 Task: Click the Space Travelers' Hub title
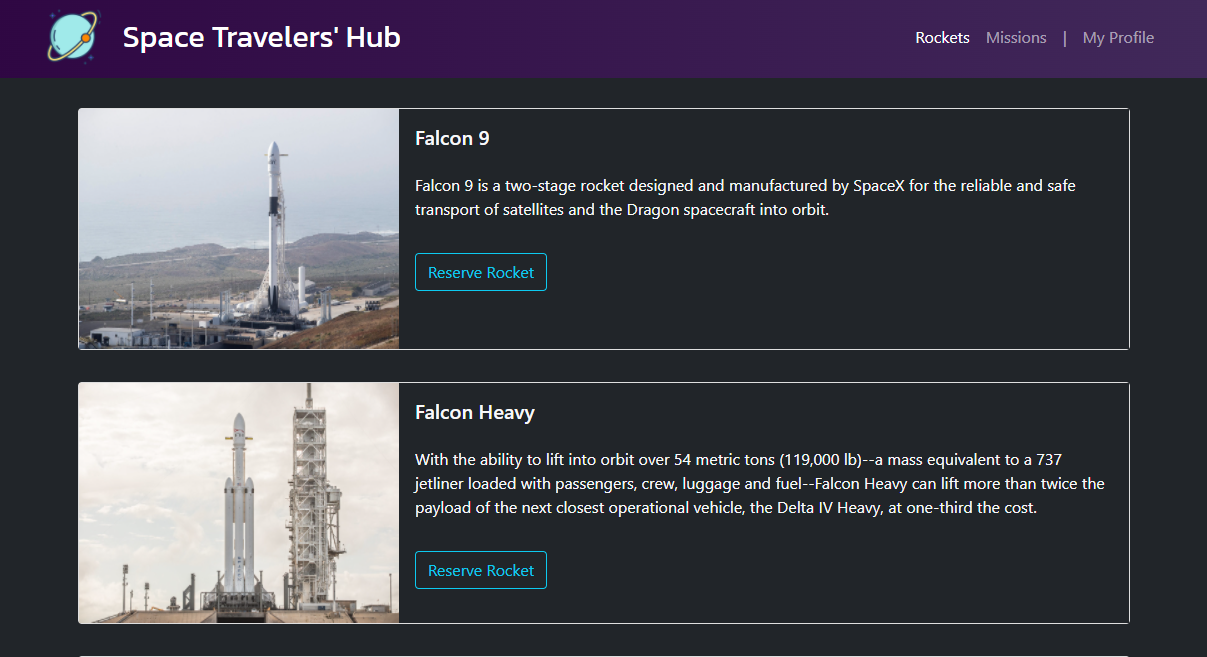click(261, 37)
